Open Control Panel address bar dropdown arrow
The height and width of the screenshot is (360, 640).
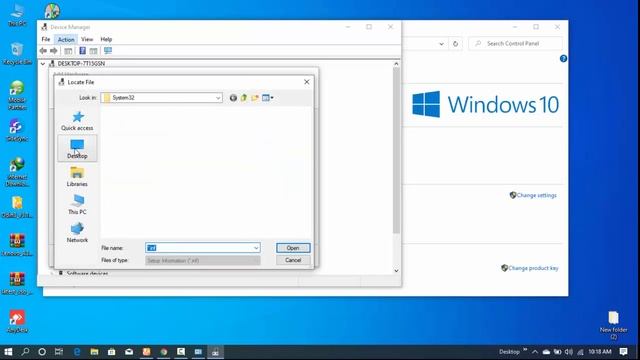coord(441,44)
